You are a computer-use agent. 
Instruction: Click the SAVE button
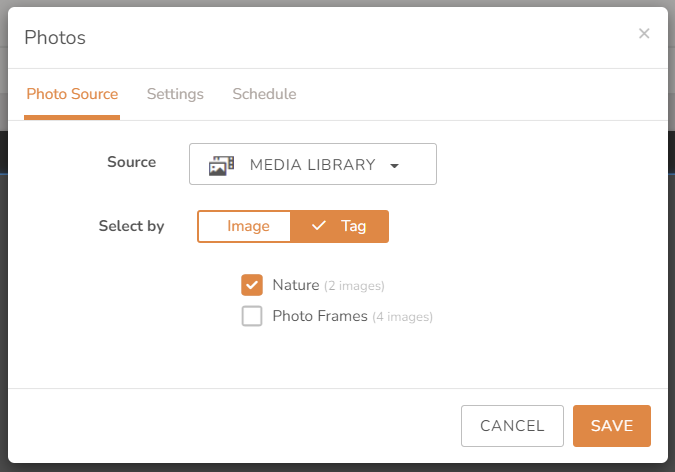pyautogui.click(x=612, y=426)
